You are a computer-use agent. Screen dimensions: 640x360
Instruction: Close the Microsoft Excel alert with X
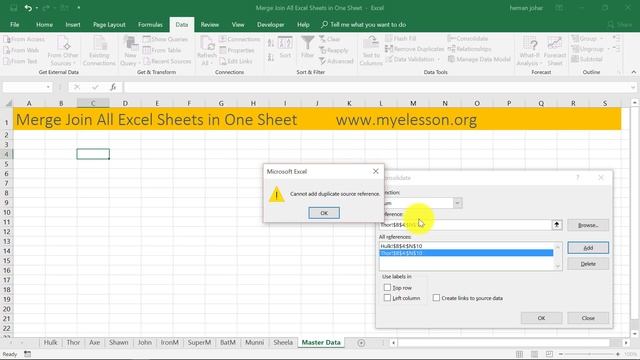tap(376, 171)
